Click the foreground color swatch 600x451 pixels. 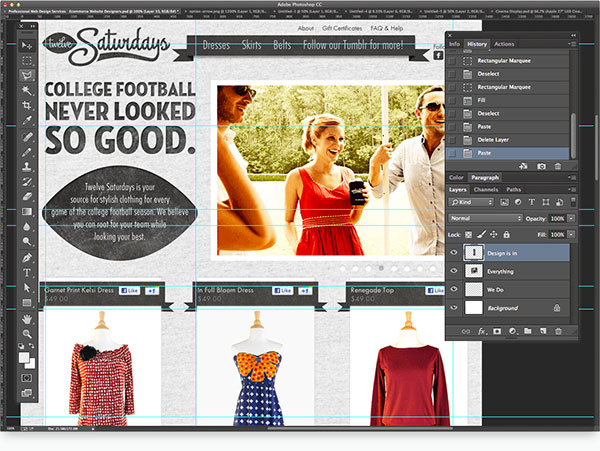pyautogui.click(x=24, y=355)
